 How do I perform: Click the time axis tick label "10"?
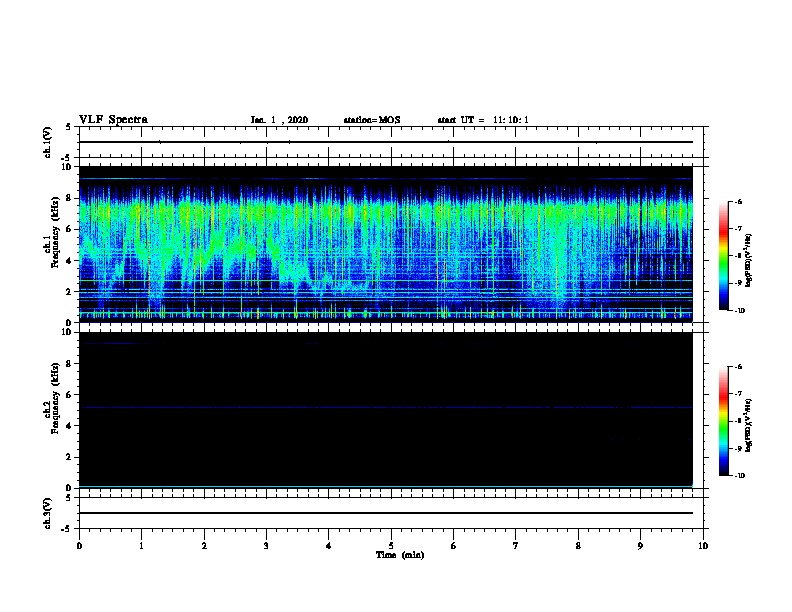[x=703, y=546]
